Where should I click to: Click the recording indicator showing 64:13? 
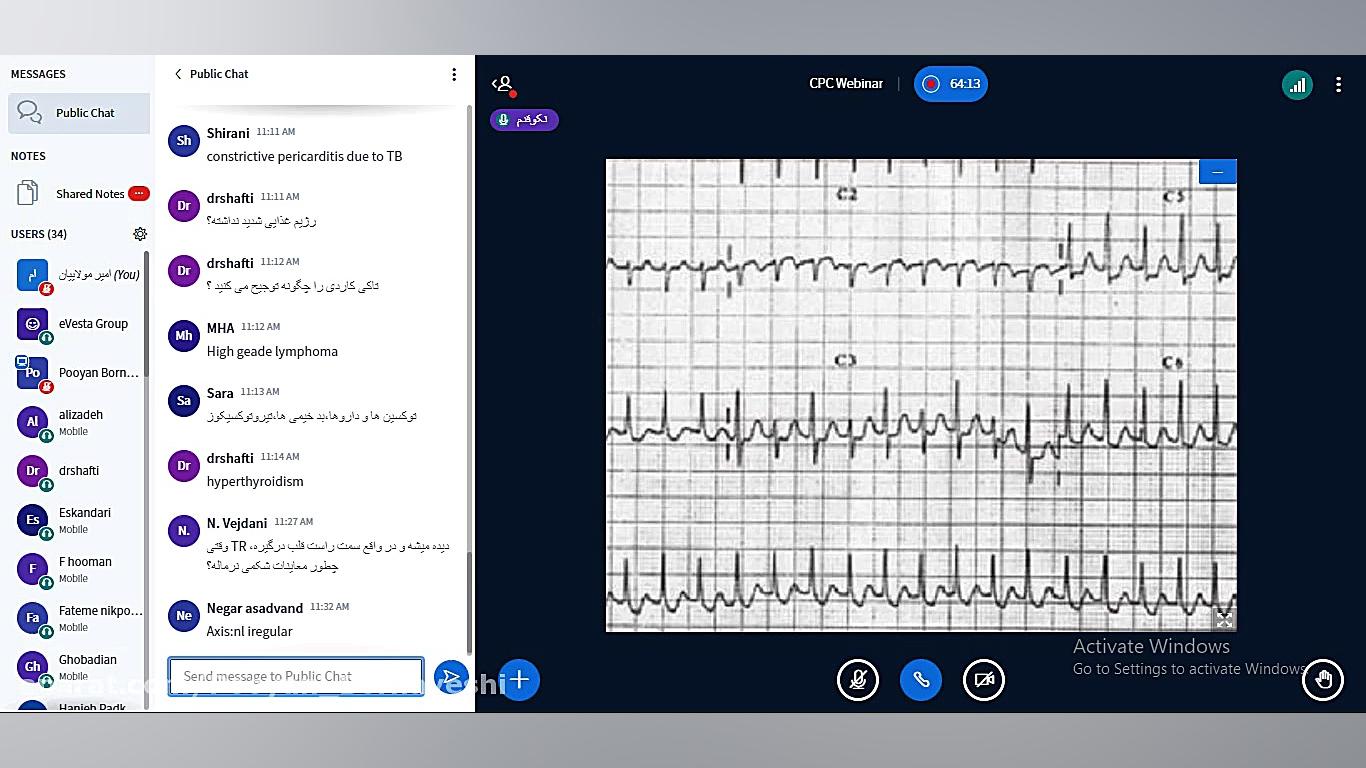pos(950,84)
